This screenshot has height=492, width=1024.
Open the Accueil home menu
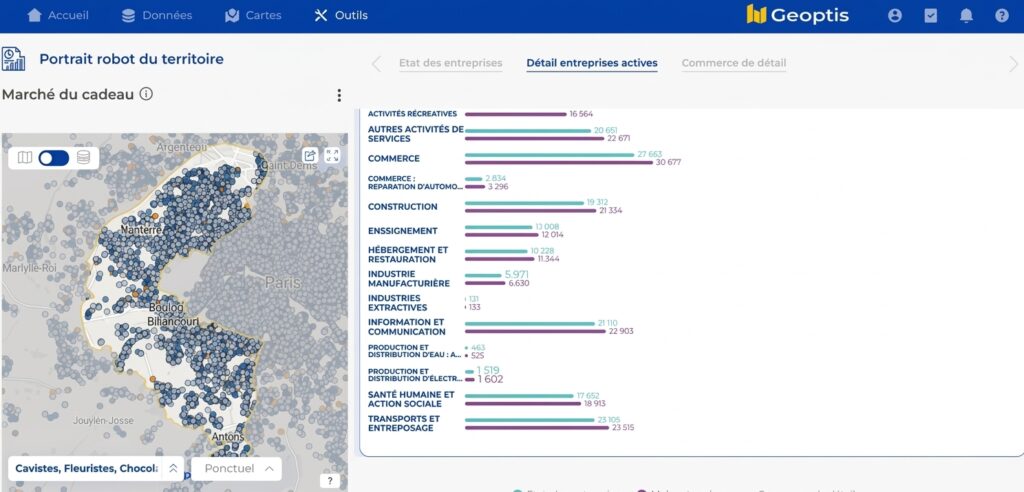click(57, 16)
